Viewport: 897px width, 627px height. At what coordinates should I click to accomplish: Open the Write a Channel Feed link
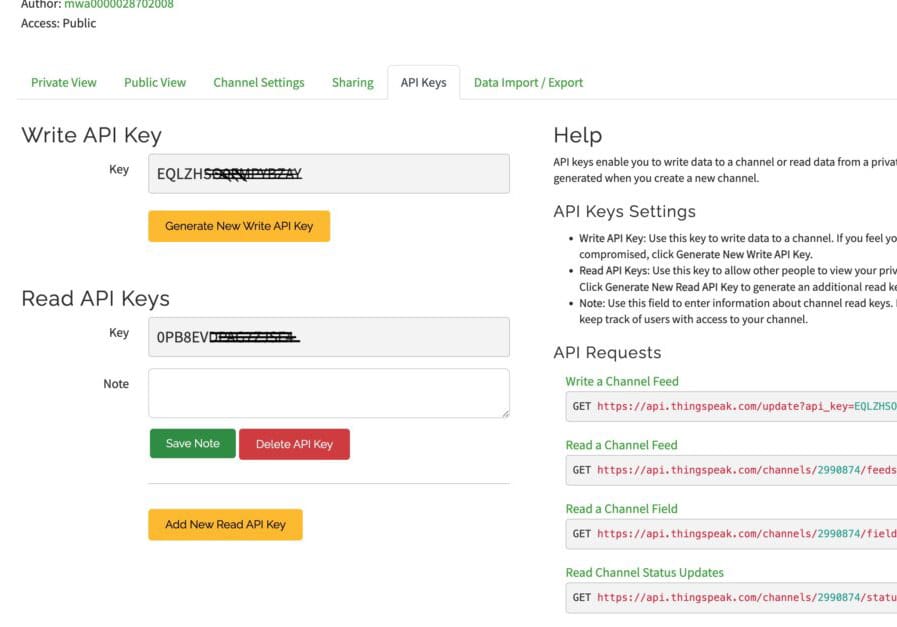pos(621,381)
